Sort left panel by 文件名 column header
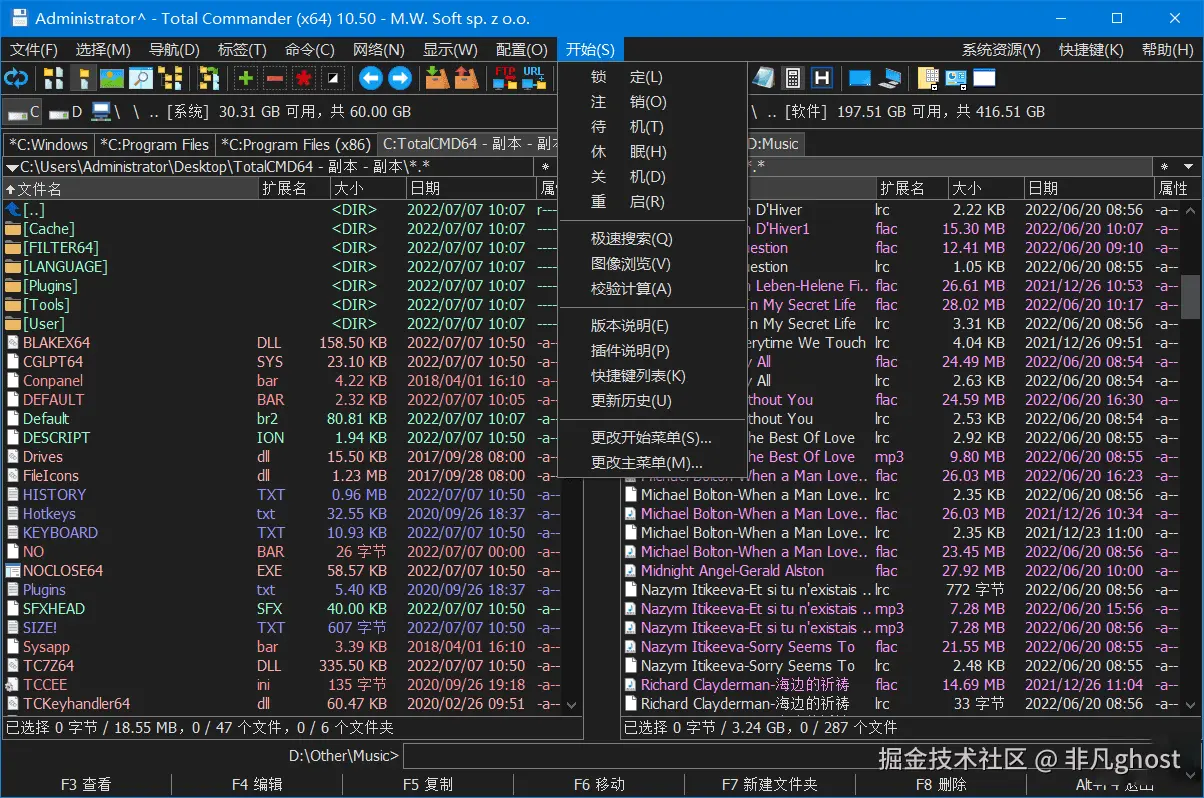1204x798 pixels. [130, 188]
